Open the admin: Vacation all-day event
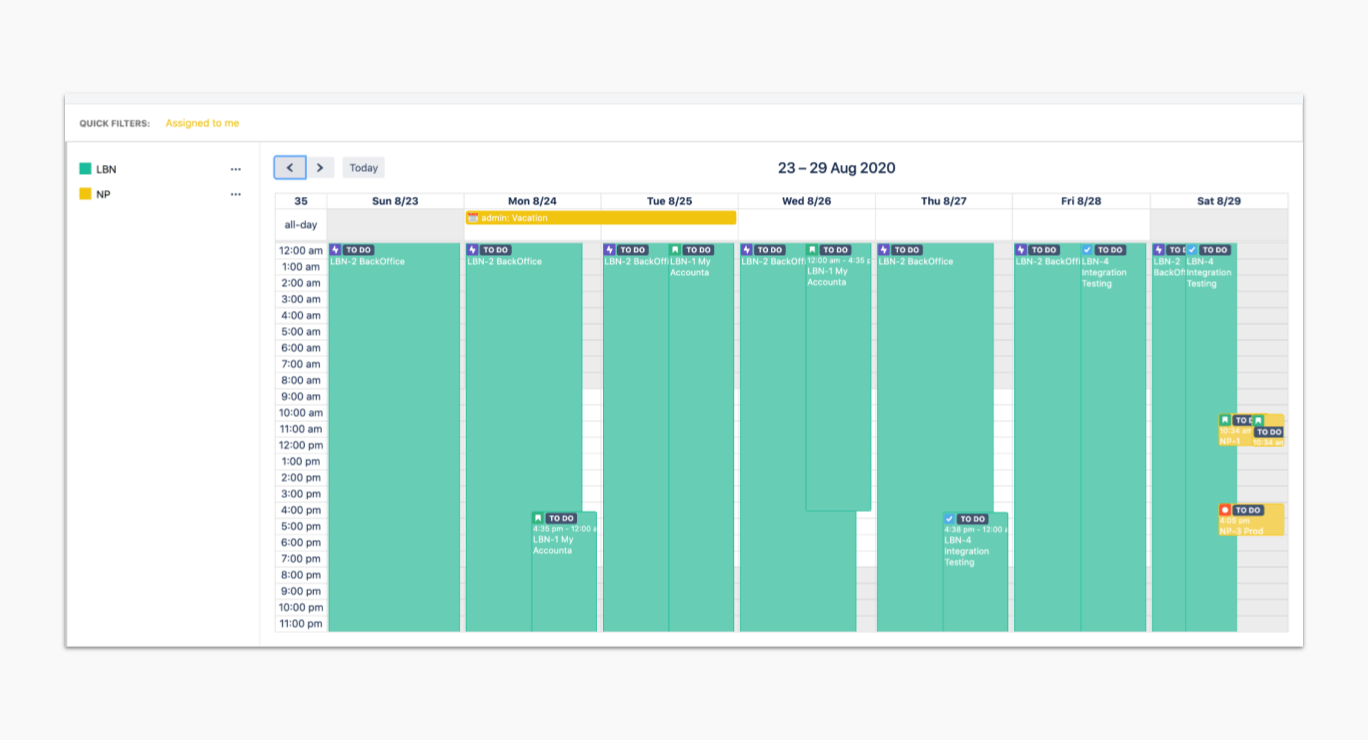The width and height of the screenshot is (1368, 740). coord(600,218)
